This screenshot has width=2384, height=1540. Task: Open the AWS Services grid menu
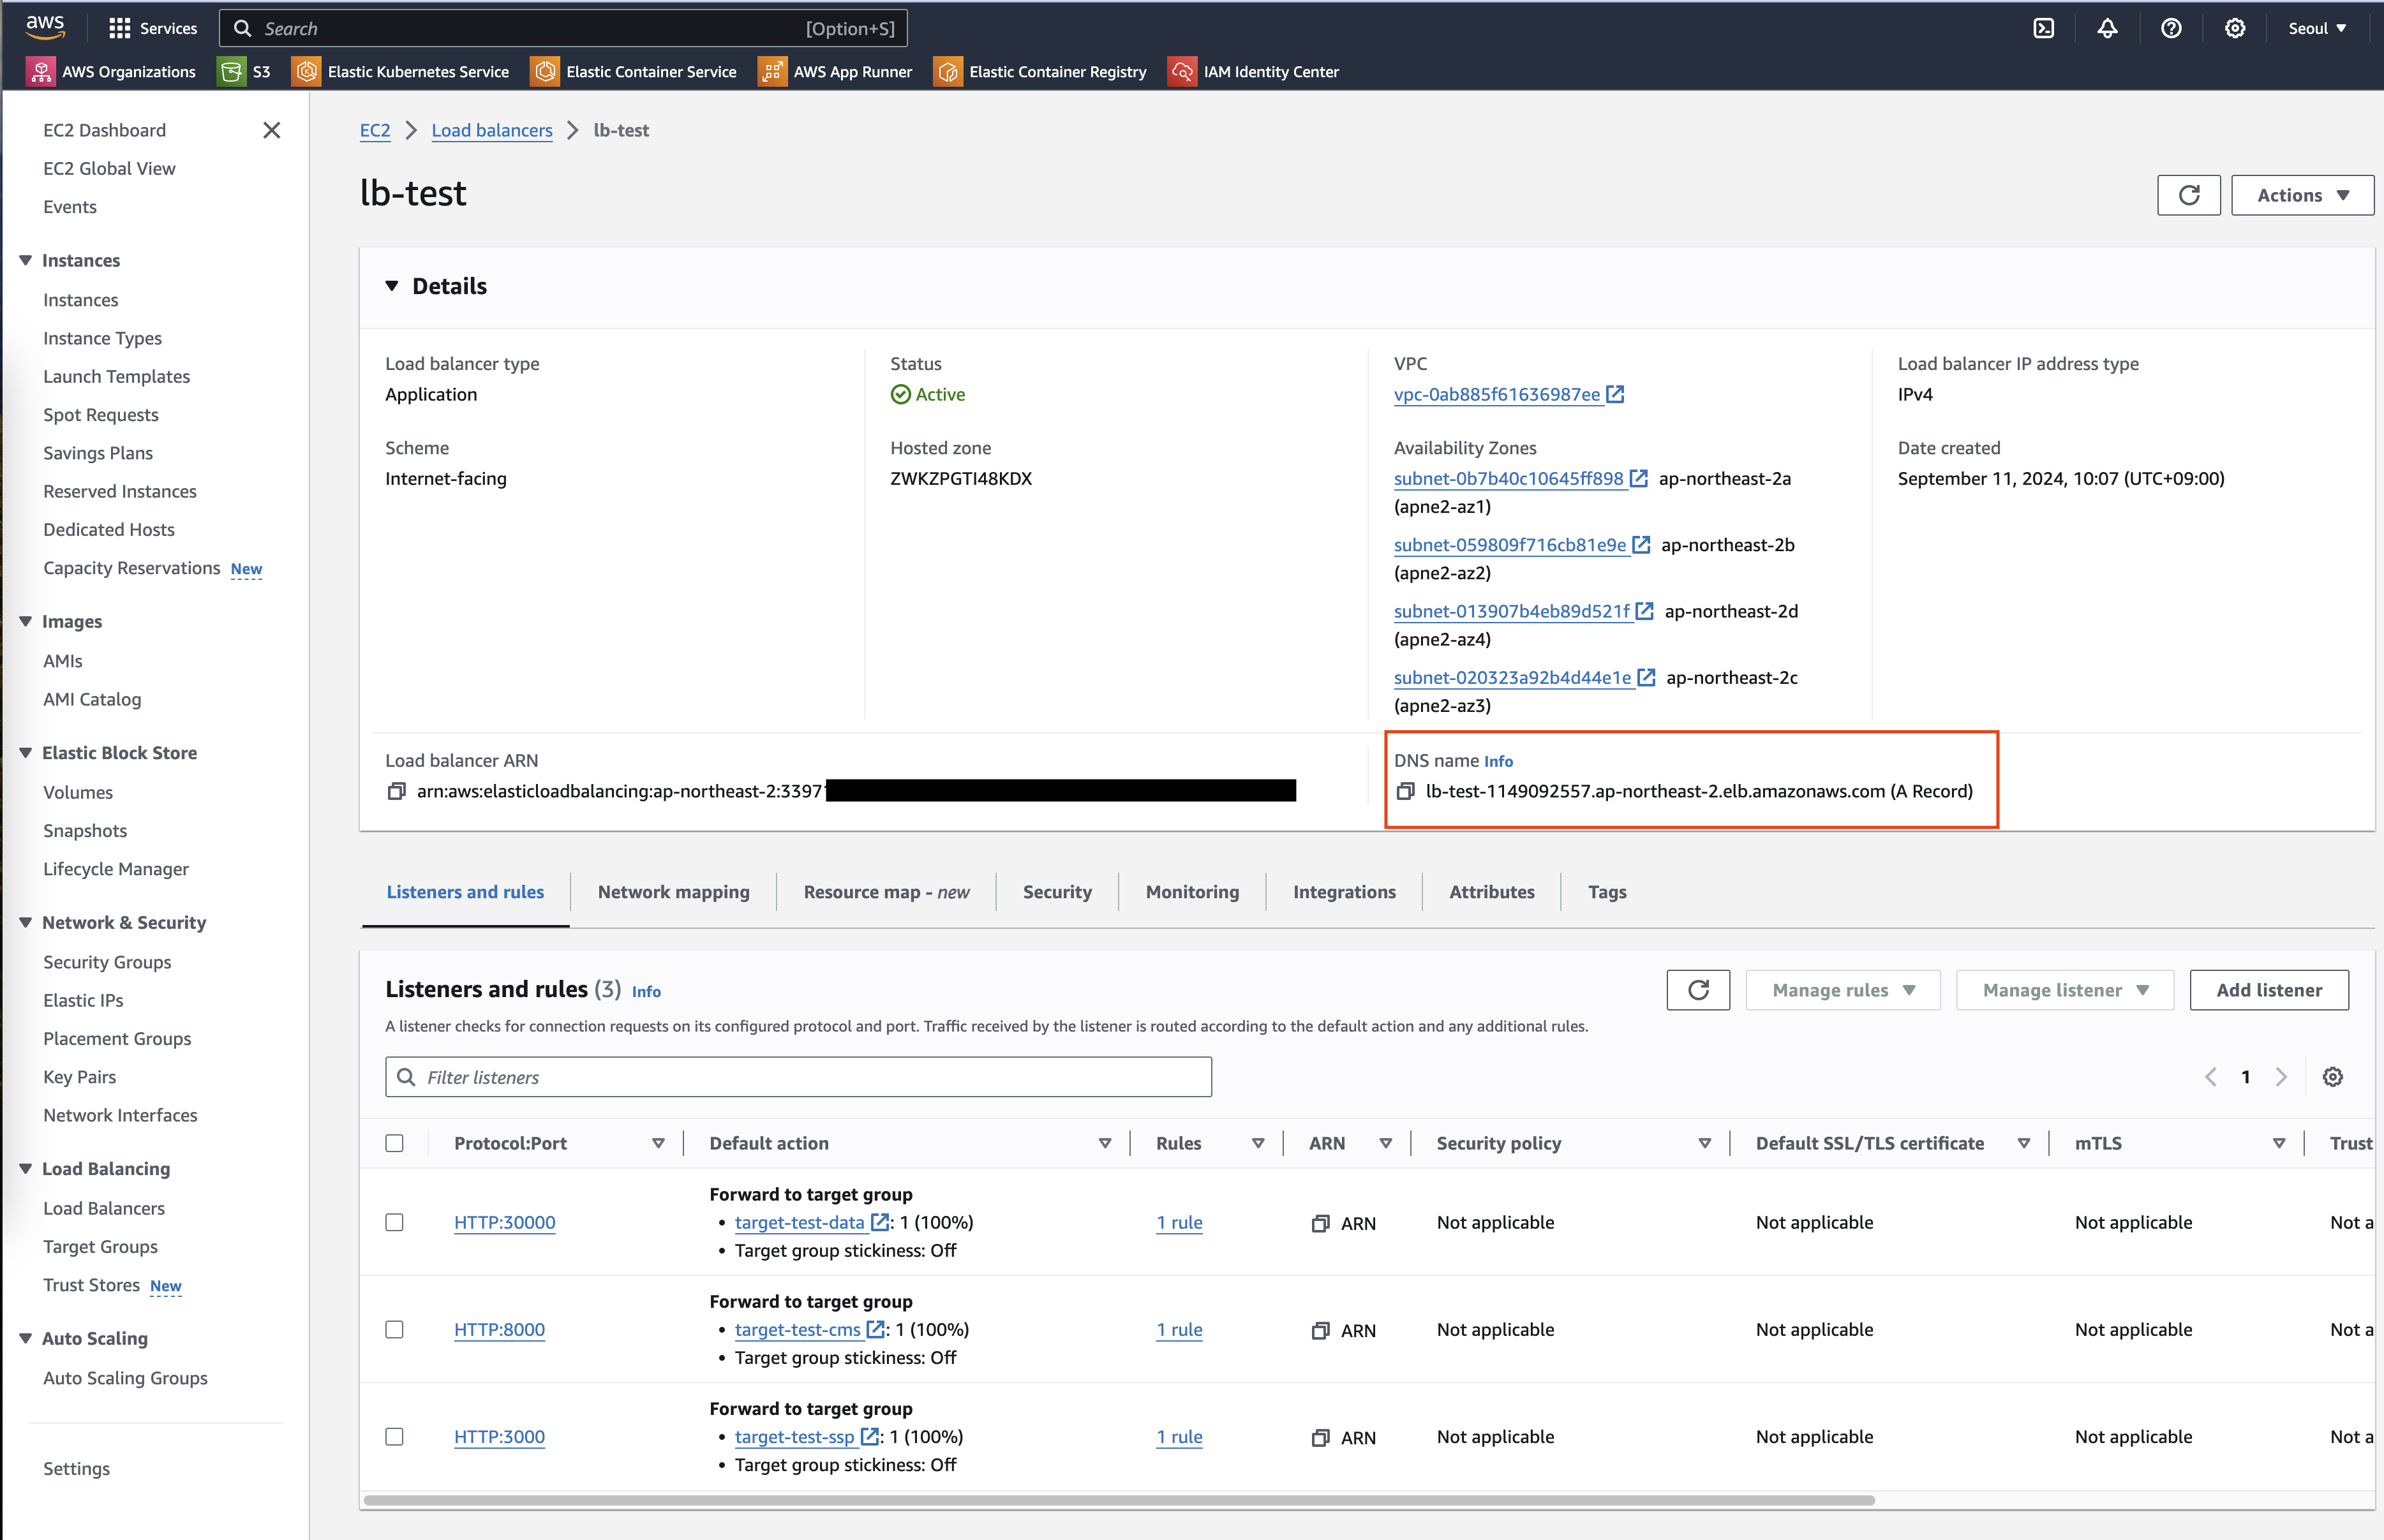[x=120, y=28]
